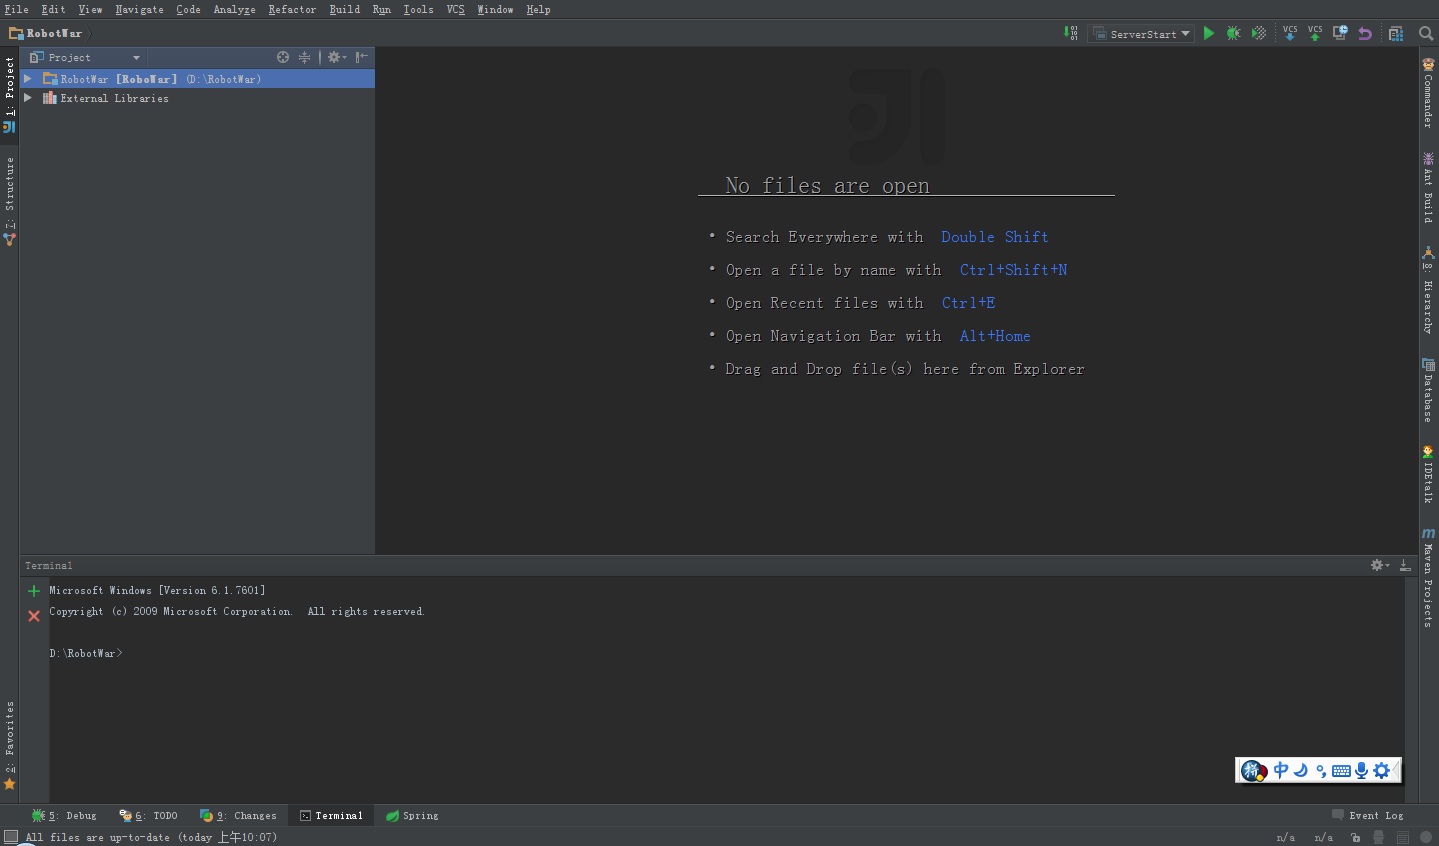The width and height of the screenshot is (1439, 846).
Task: Open the ServerStart run configuration dropdown
Action: click(x=1142, y=34)
